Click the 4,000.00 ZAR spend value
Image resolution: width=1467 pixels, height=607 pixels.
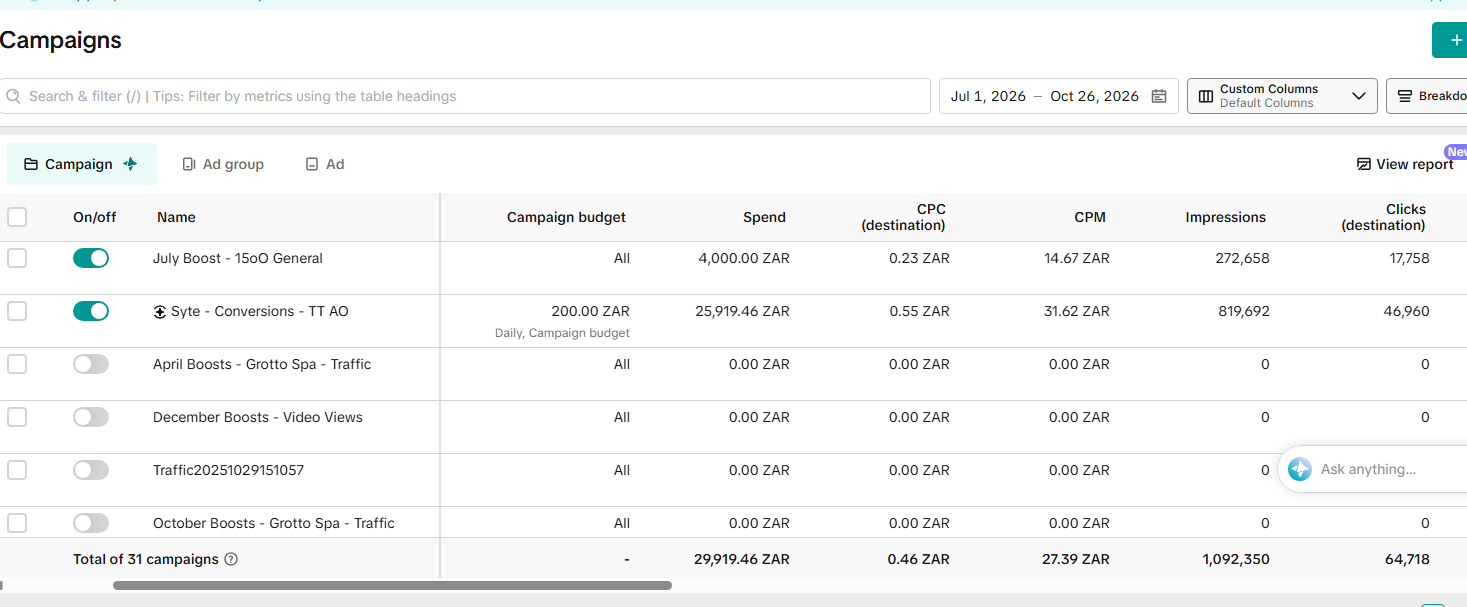point(744,258)
